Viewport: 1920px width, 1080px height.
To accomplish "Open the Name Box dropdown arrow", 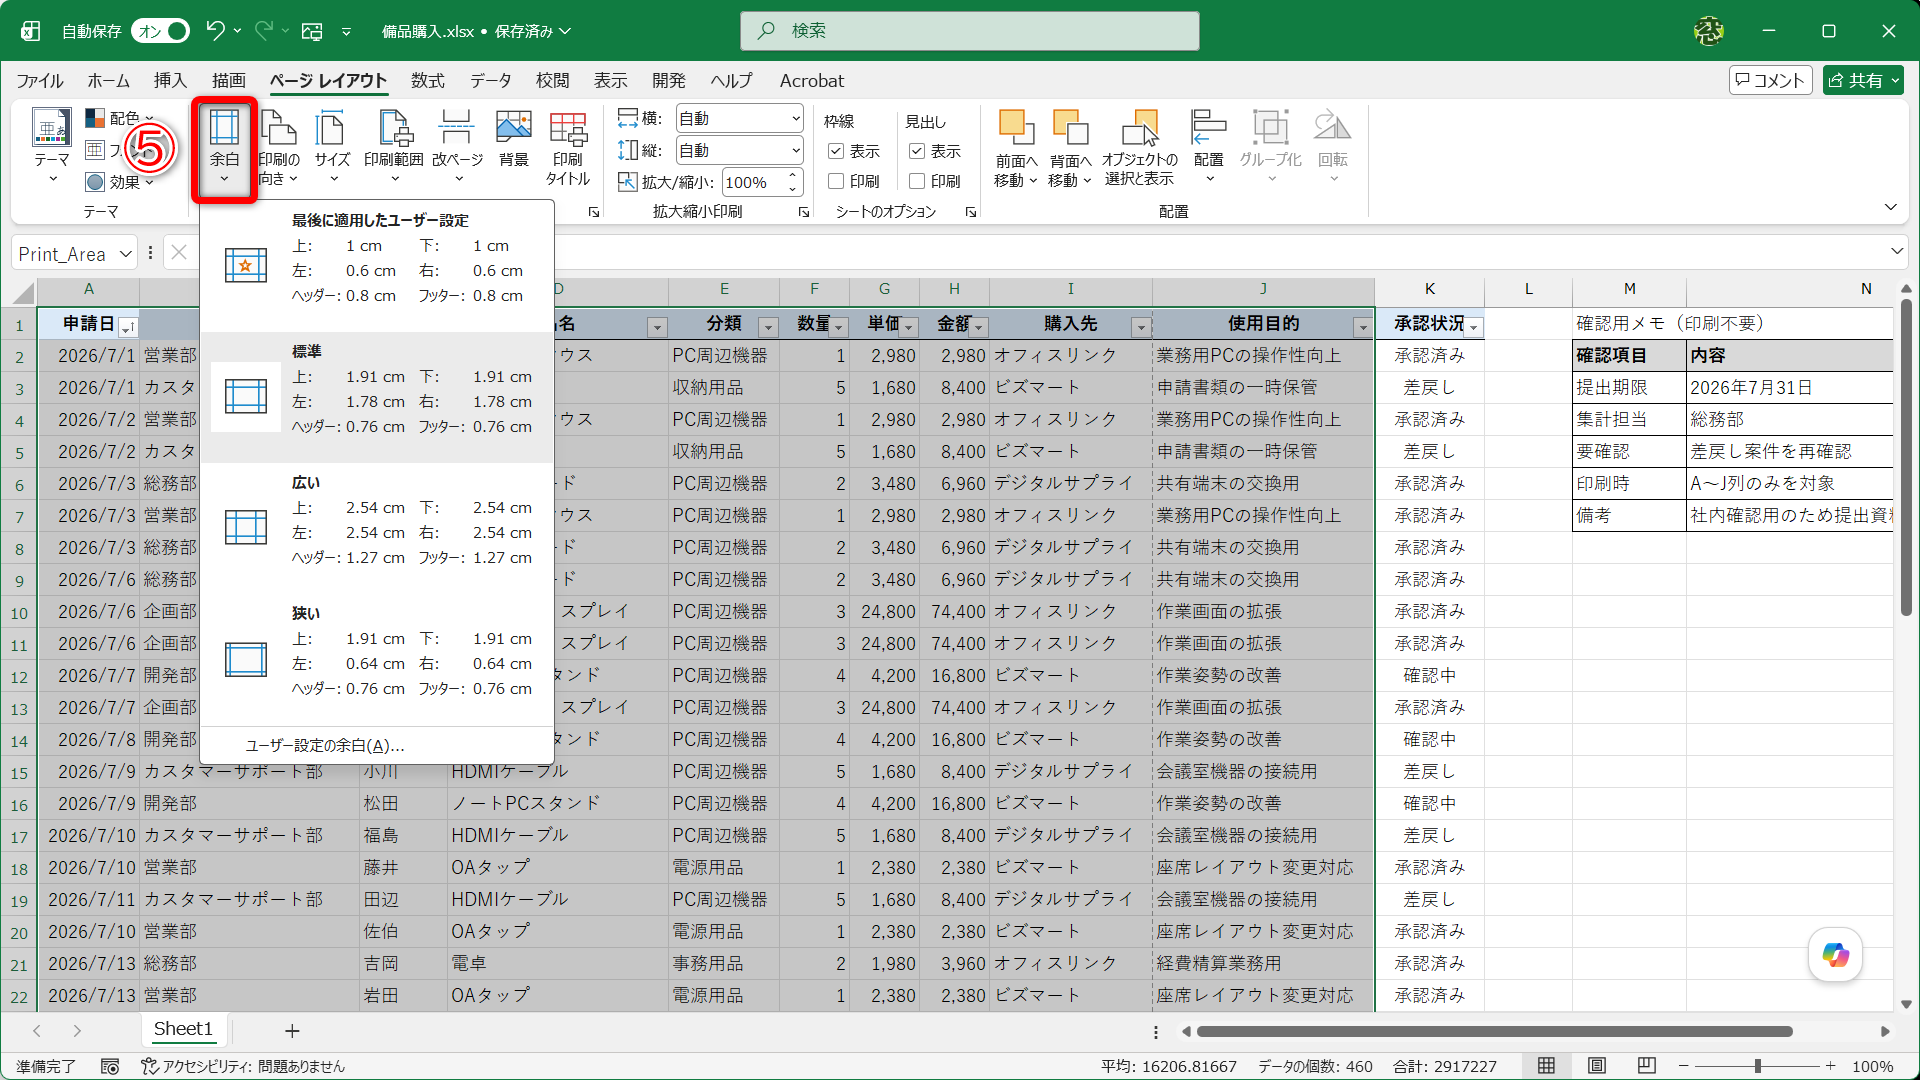I will (126, 254).
